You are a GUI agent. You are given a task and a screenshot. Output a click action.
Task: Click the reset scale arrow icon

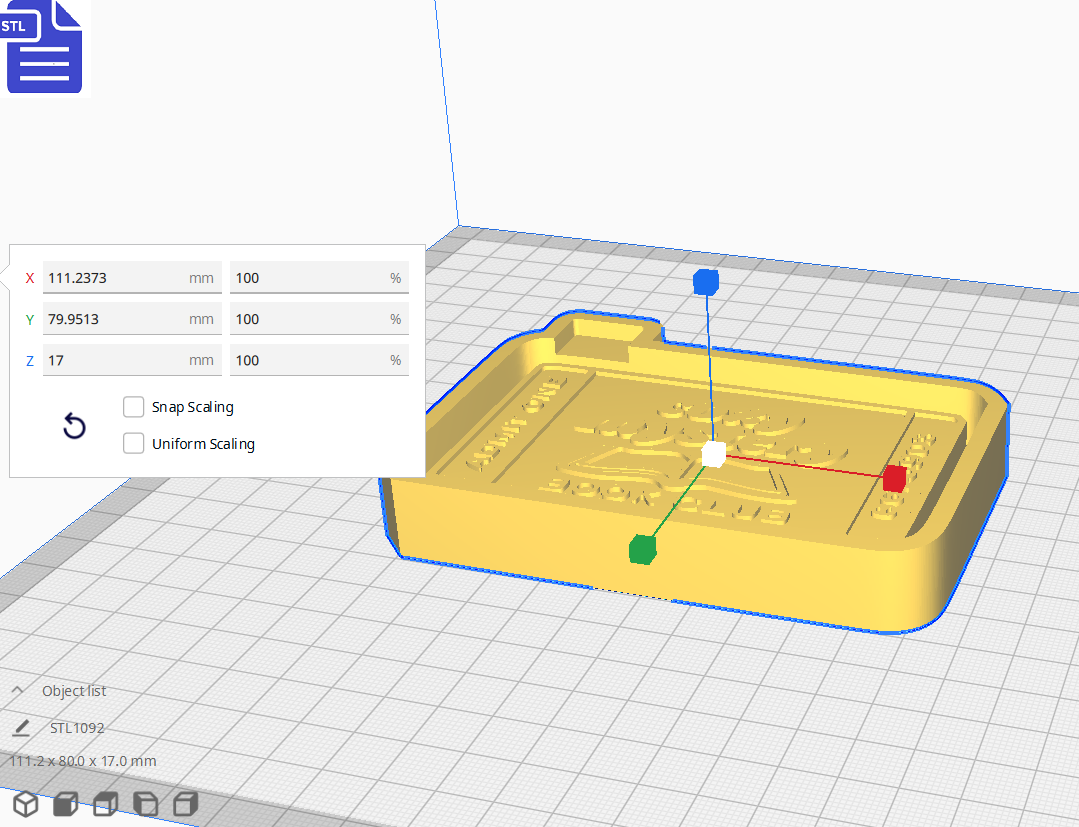[74, 427]
